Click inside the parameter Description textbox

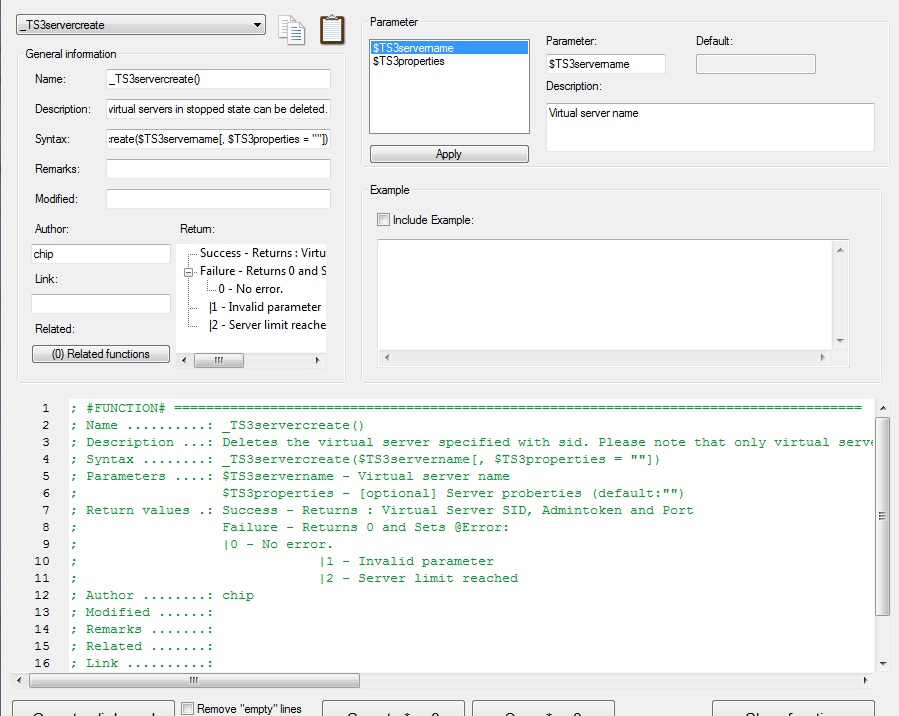710,127
